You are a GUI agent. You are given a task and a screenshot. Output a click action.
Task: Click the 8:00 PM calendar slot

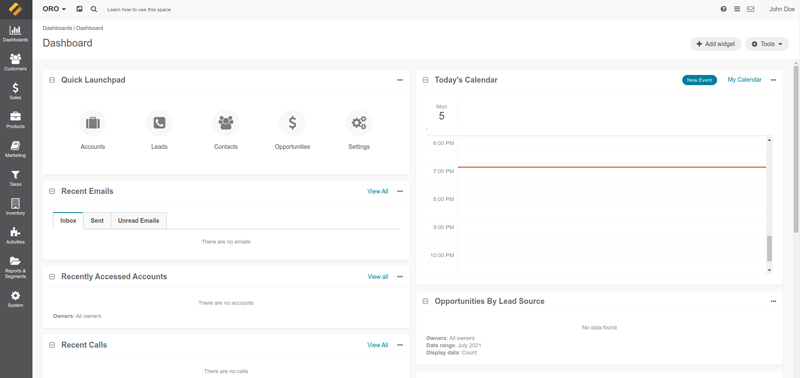click(x=612, y=199)
